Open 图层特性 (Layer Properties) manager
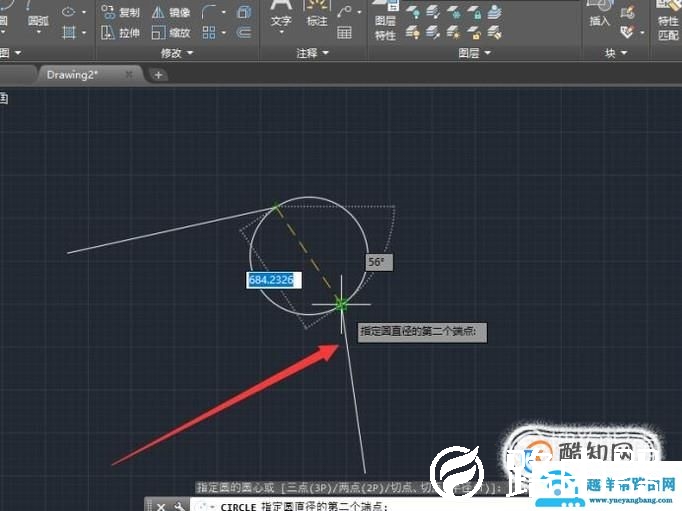Image resolution: width=682 pixels, height=511 pixels. (x=384, y=23)
